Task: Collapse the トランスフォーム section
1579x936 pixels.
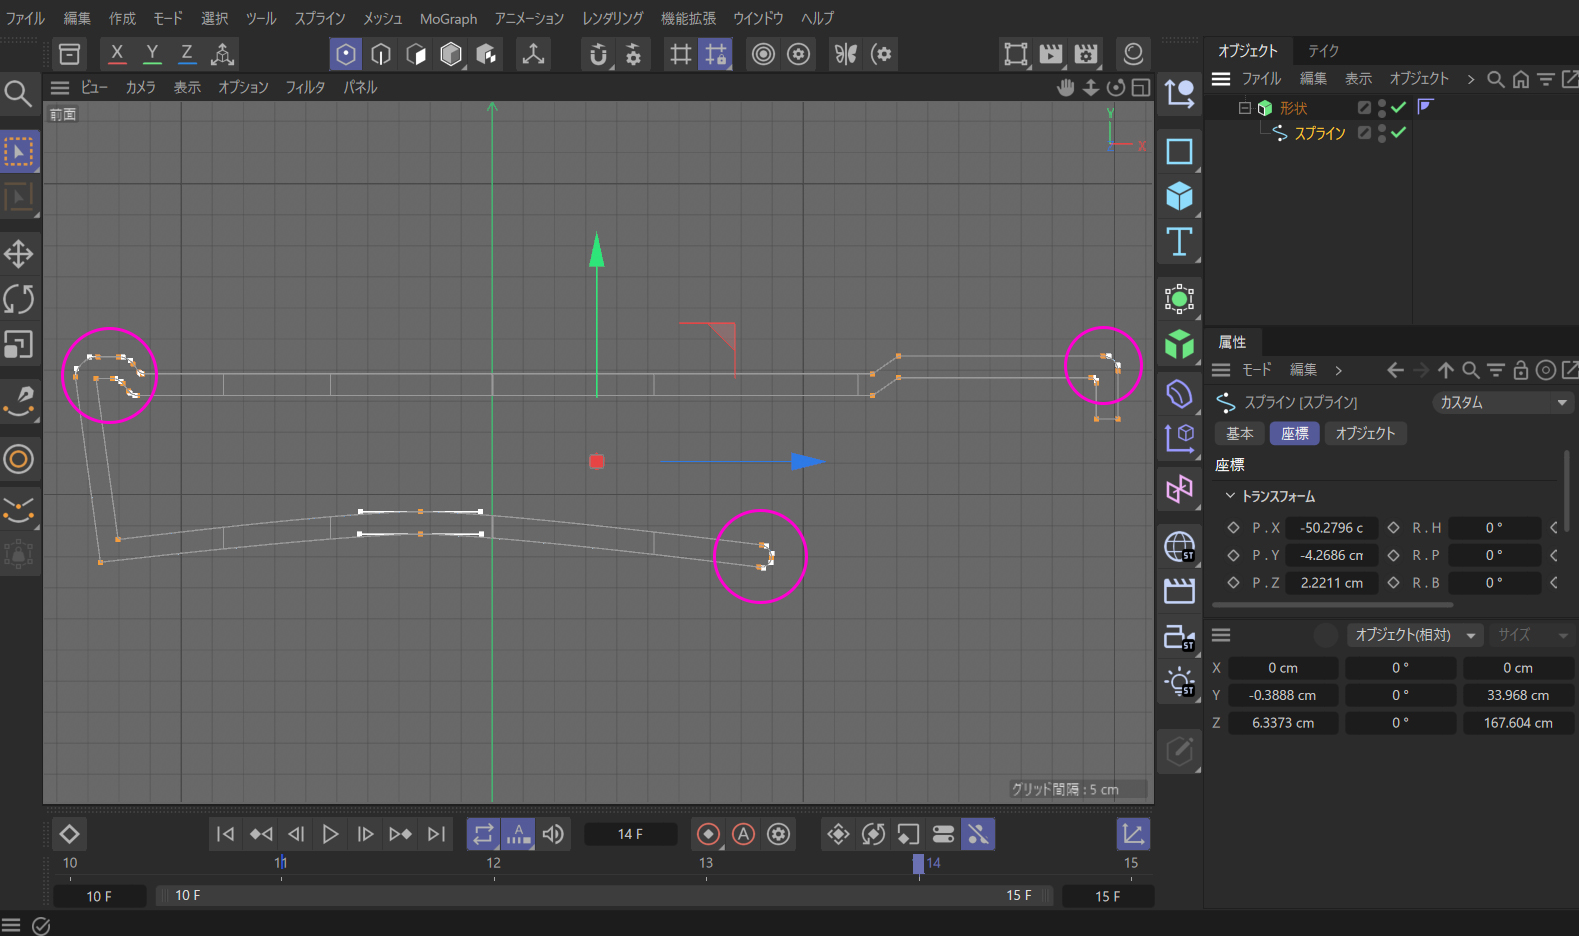Action: coord(1230,496)
